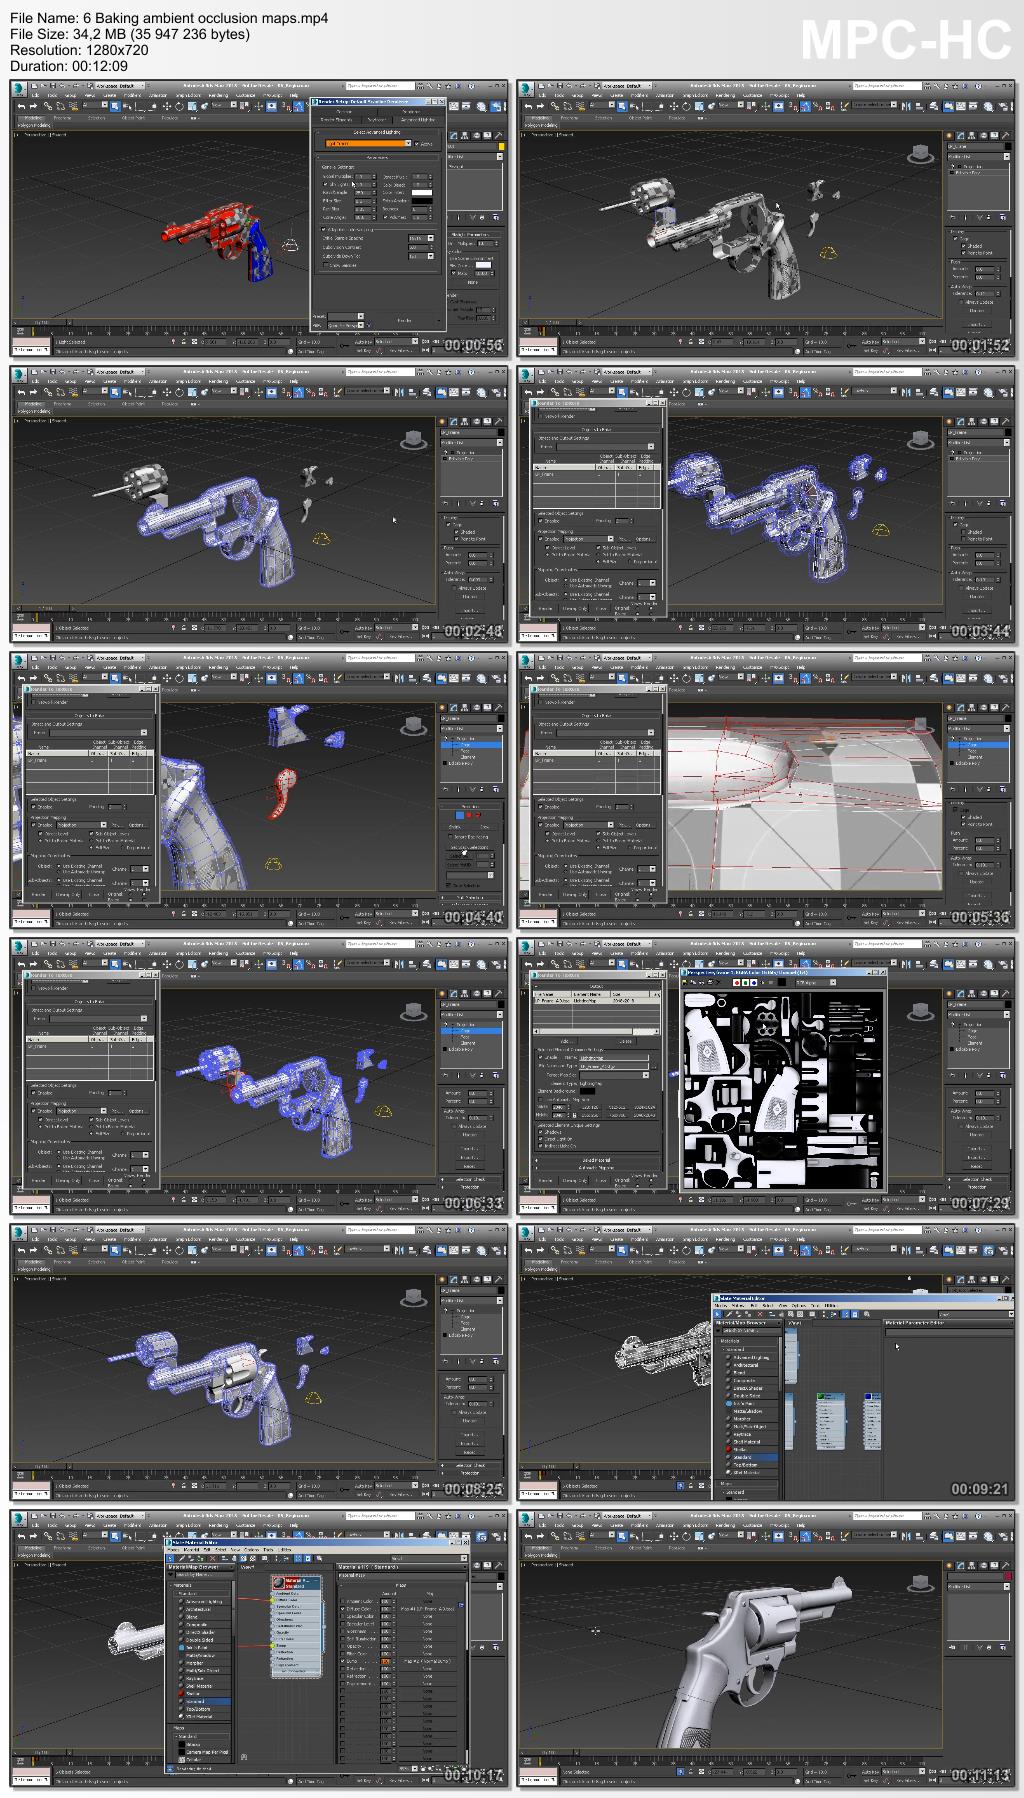Toggle the Indirect Illum On checkbox in frame 00:07:29
This screenshot has height=1798, width=1024.
pyautogui.click(x=541, y=1144)
